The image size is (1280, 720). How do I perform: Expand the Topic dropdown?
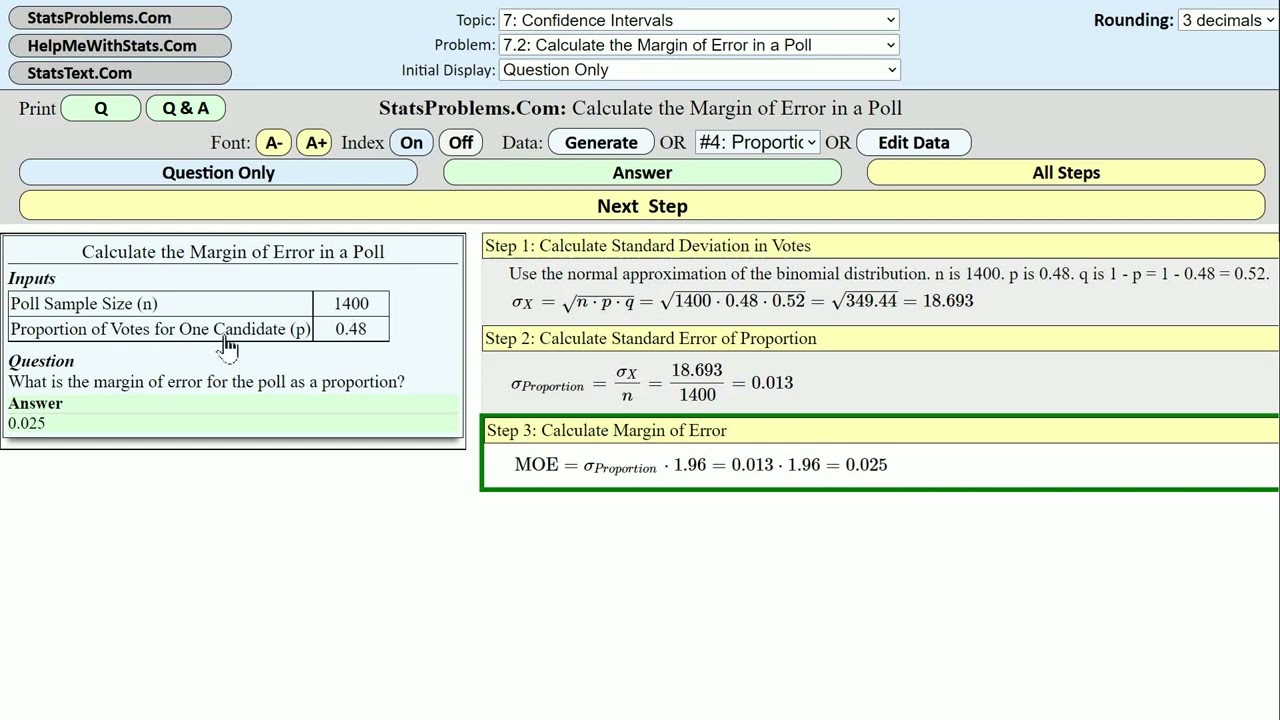699,20
